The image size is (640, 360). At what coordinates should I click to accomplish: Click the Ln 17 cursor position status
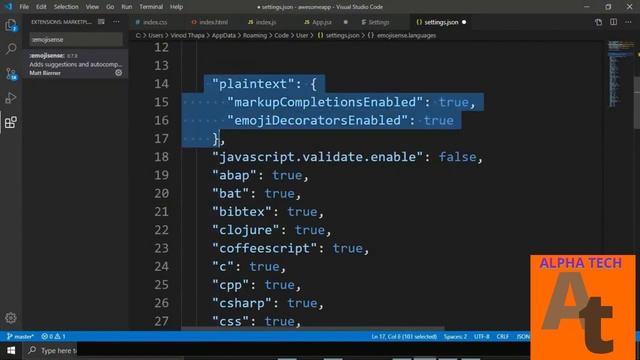(x=404, y=337)
